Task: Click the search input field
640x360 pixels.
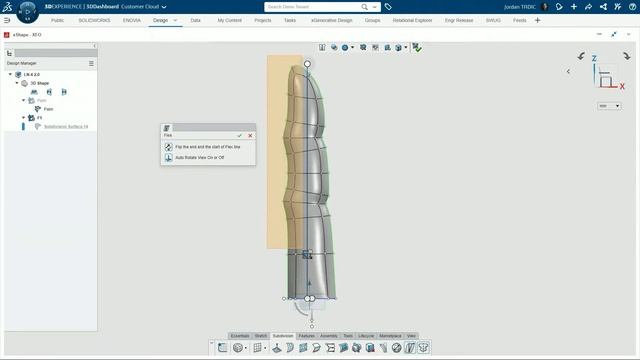Action: (x=313, y=7)
